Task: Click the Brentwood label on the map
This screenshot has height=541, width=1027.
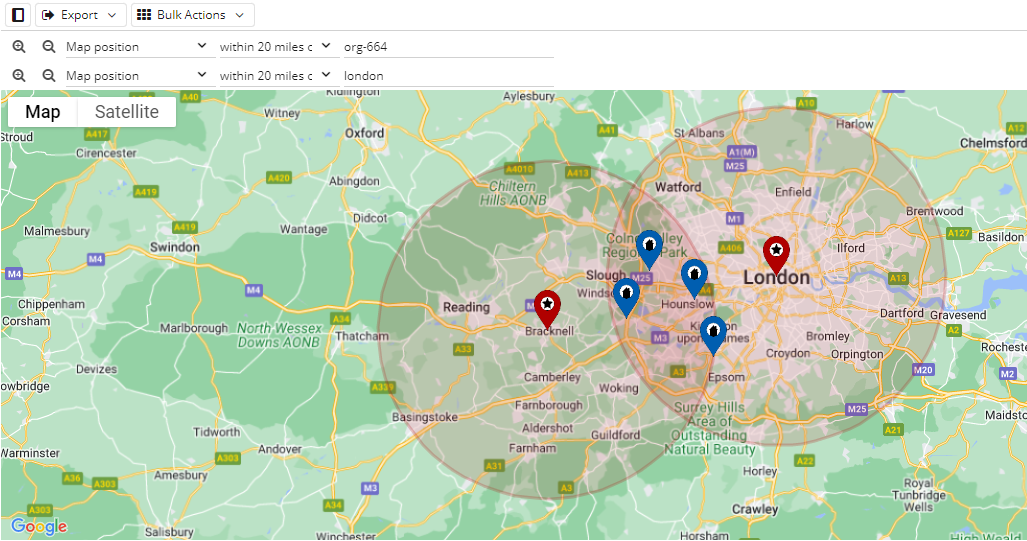Action: click(x=935, y=211)
